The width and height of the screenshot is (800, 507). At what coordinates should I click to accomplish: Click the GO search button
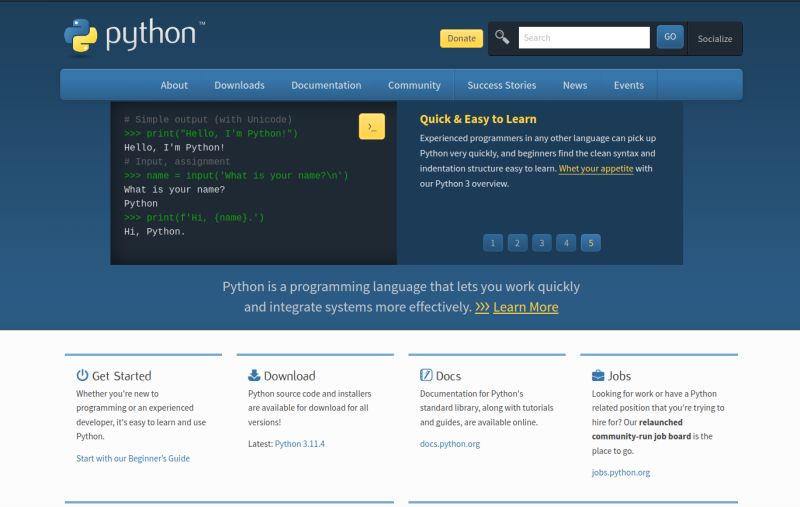tap(670, 37)
